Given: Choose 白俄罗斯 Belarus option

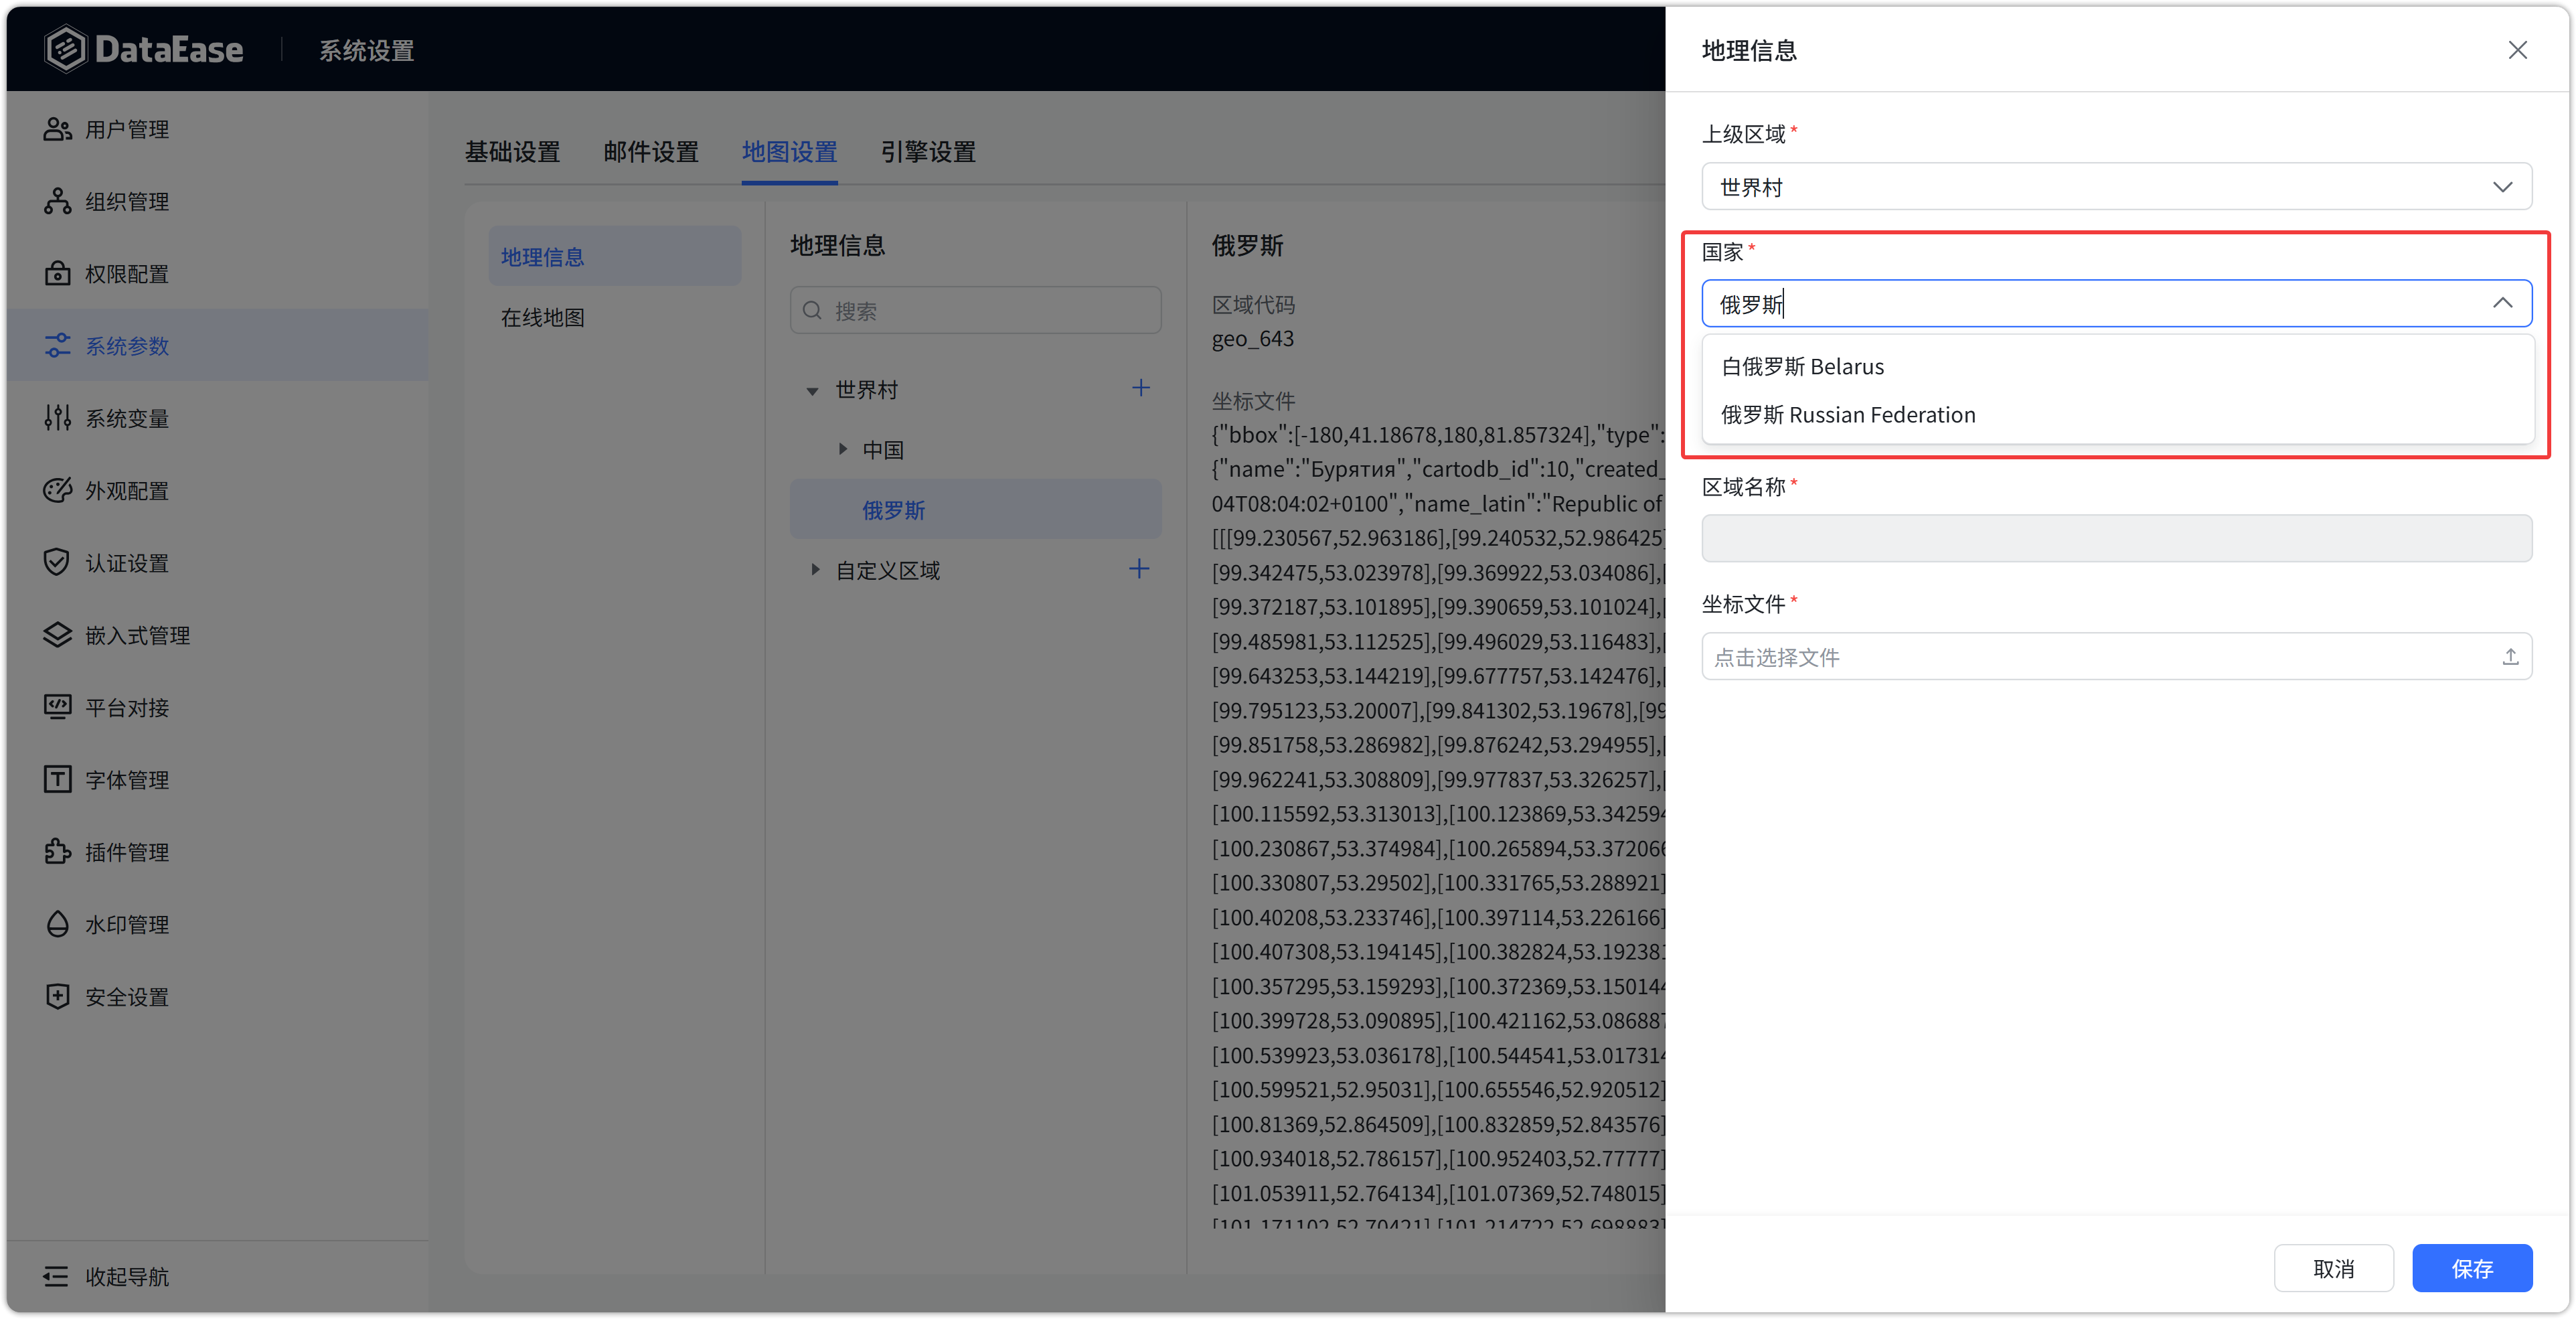Looking at the screenshot, I should 2118,366.
